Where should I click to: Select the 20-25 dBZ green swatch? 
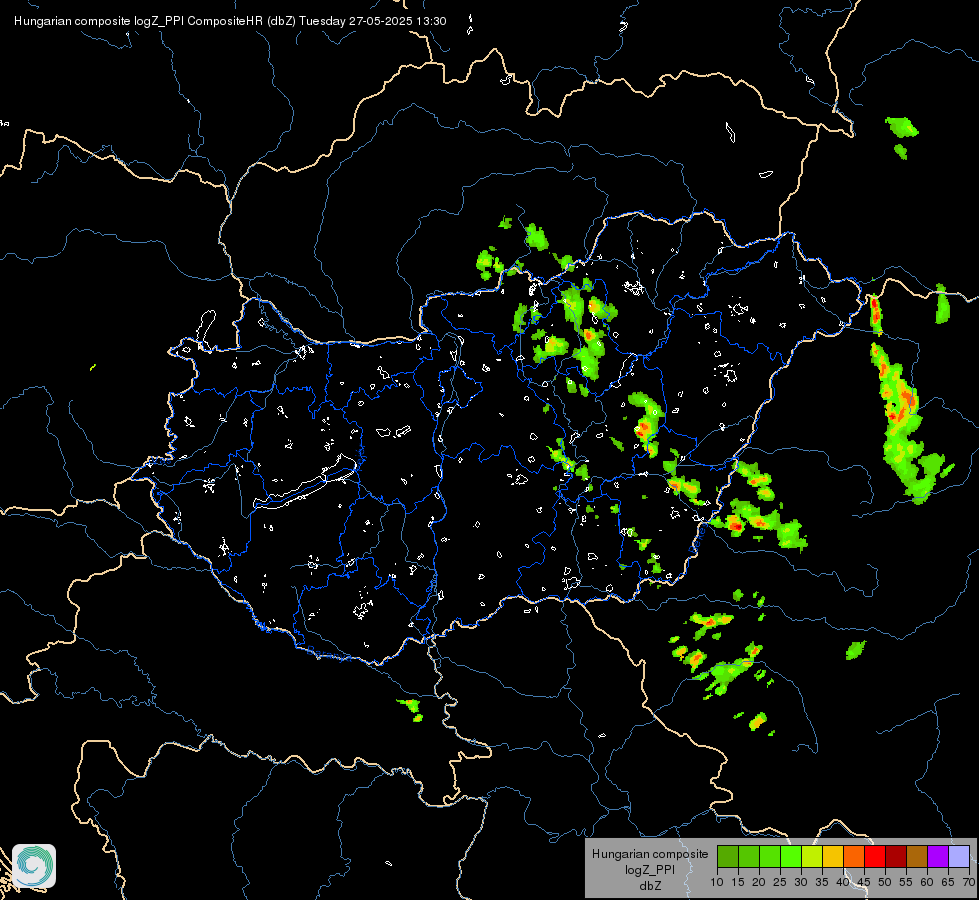(x=770, y=856)
